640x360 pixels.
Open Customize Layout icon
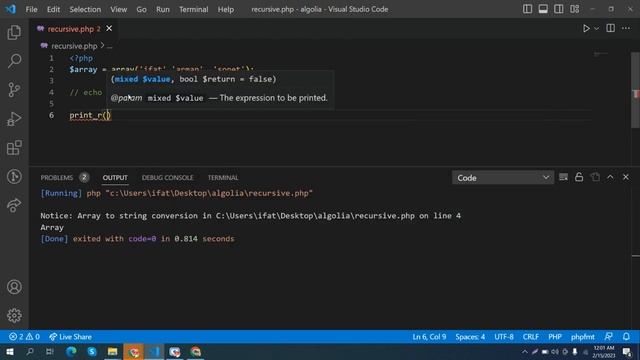click(x=574, y=9)
